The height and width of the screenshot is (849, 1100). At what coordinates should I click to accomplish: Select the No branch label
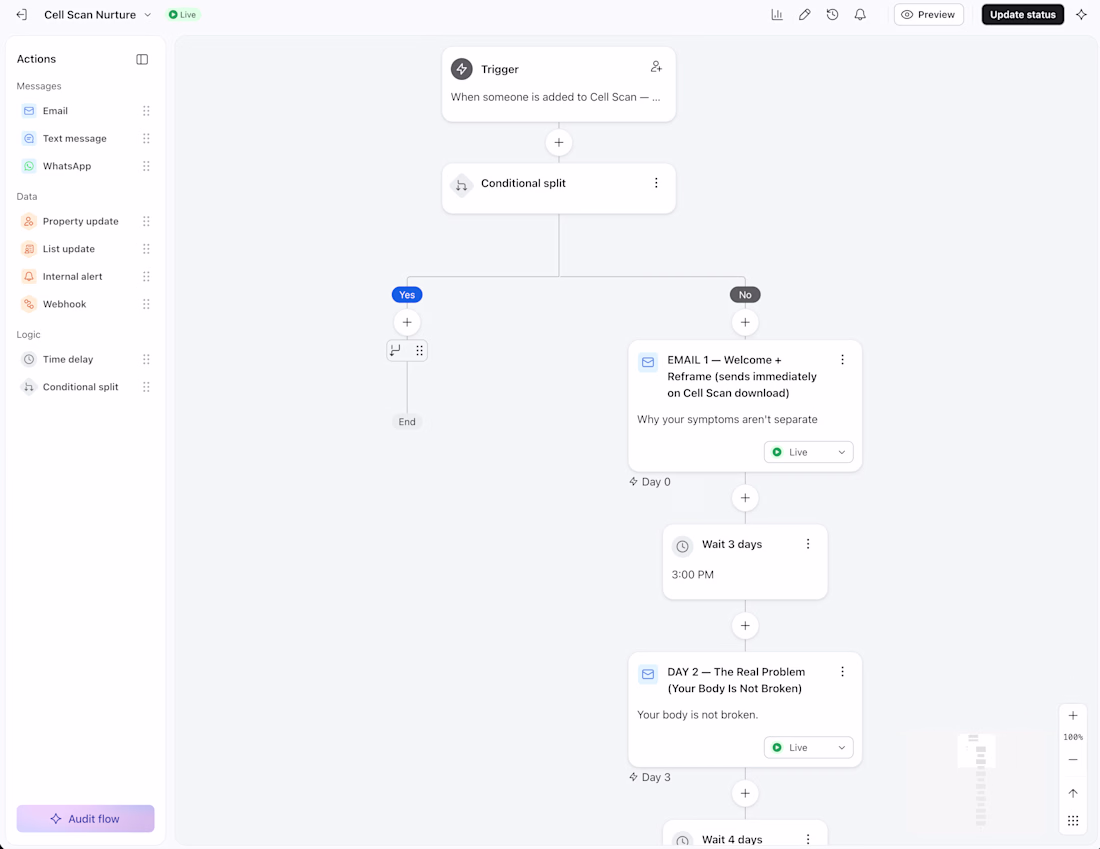745,295
